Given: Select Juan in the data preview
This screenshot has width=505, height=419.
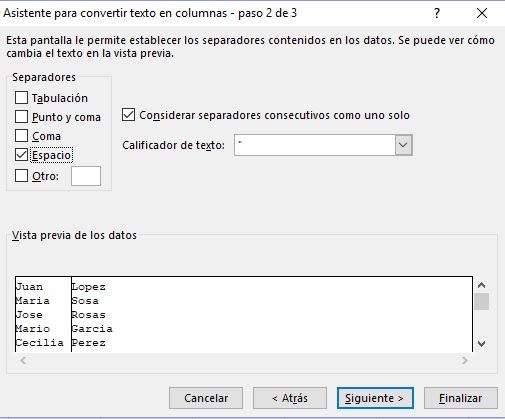Looking at the screenshot, I should coord(29,287).
